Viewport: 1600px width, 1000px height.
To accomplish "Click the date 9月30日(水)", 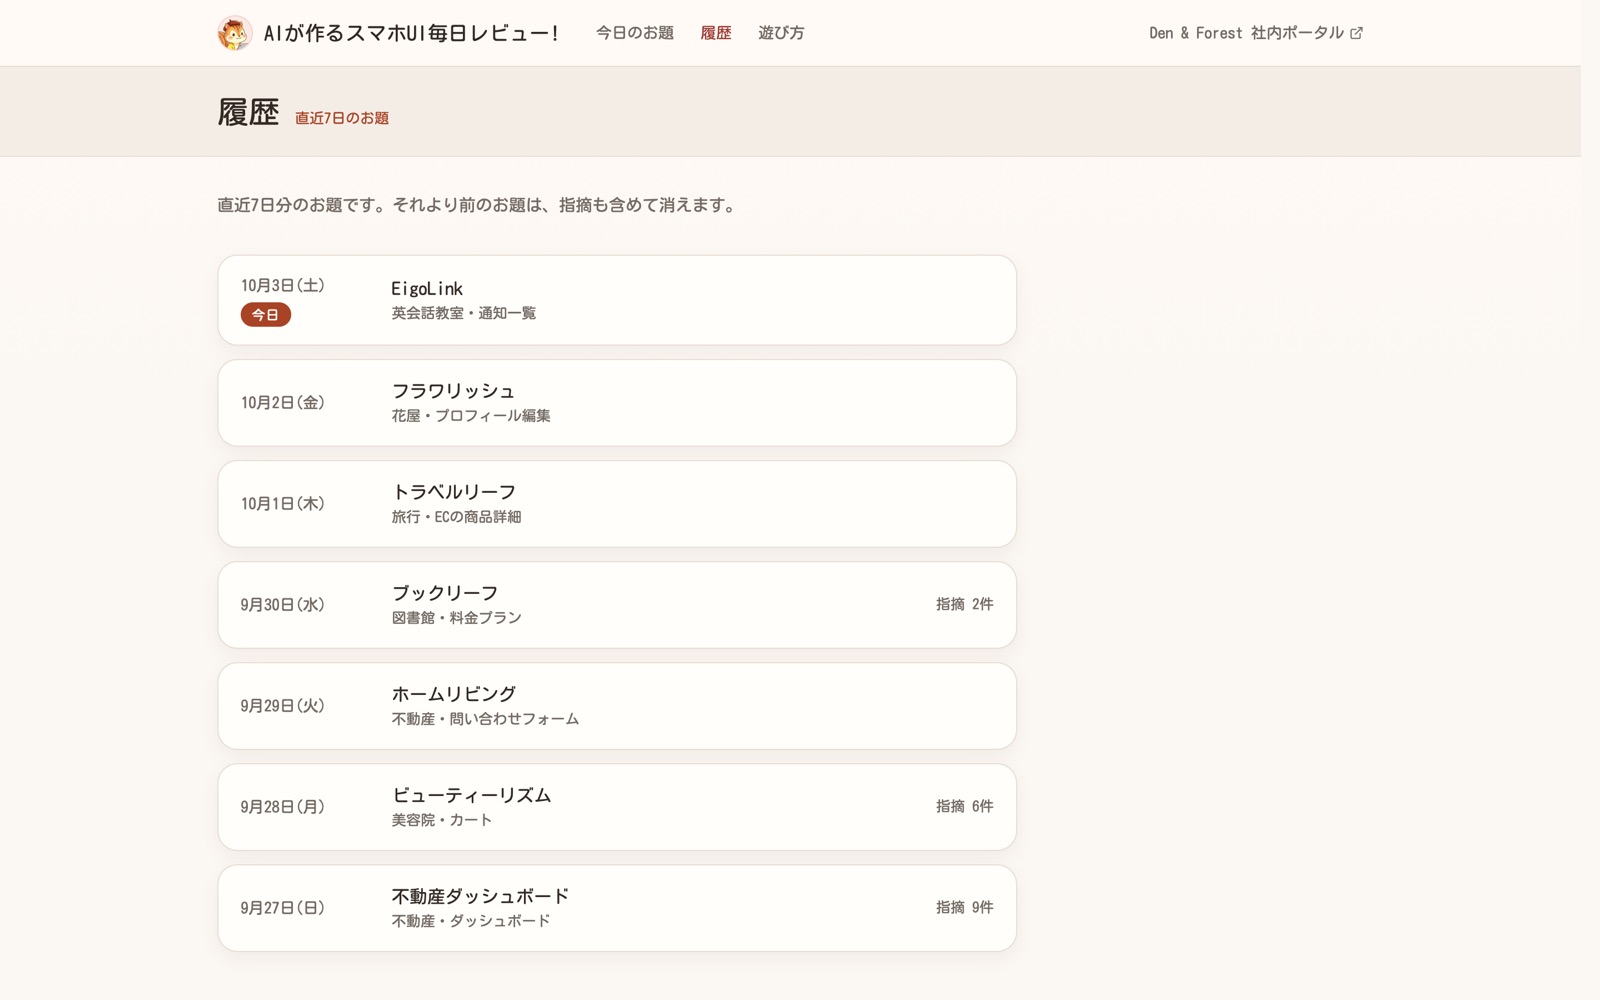I will pos(283,605).
